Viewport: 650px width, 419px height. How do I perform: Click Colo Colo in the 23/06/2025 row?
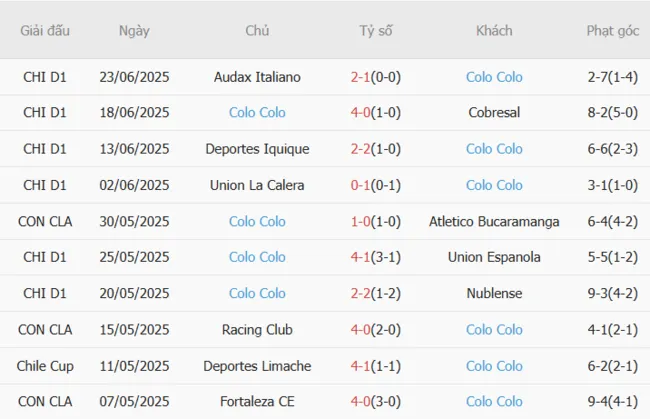494,77
